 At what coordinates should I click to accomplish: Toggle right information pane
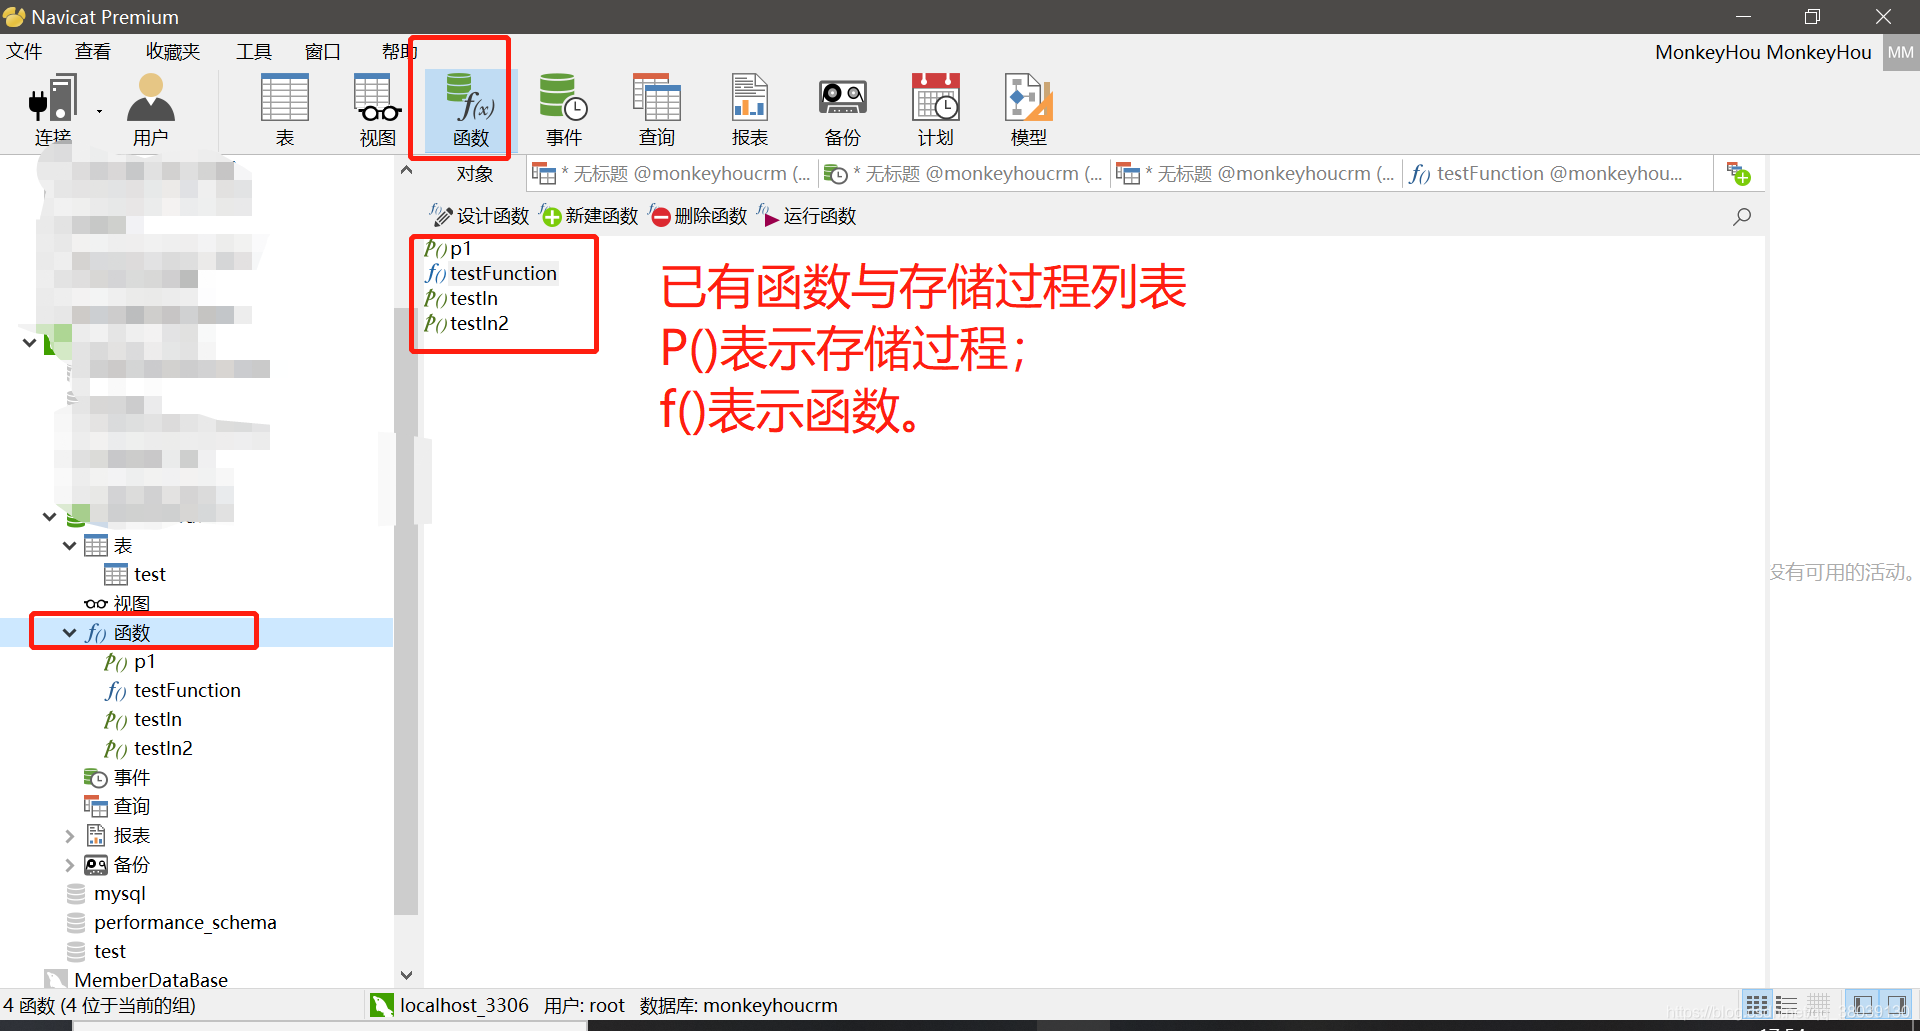tap(1896, 1004)
